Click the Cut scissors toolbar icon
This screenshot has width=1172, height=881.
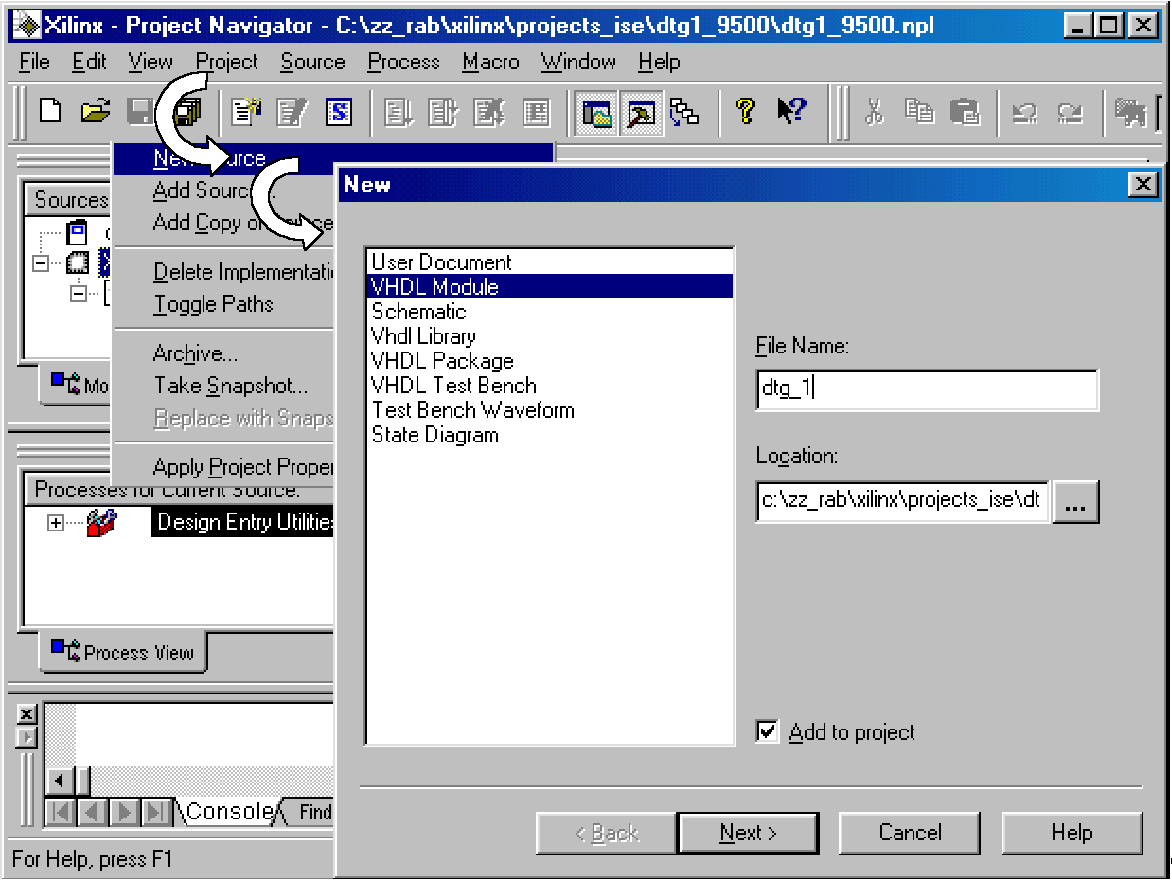pos(873,112)
